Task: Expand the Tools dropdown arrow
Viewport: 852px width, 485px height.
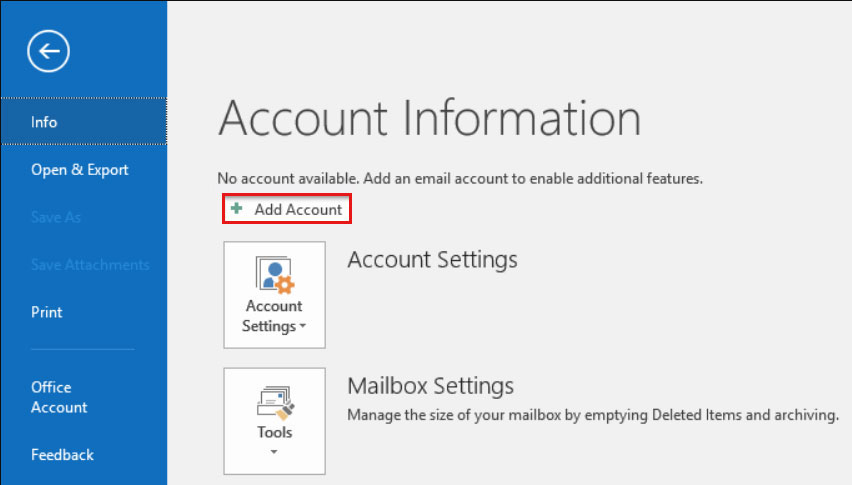Action: 274,451
